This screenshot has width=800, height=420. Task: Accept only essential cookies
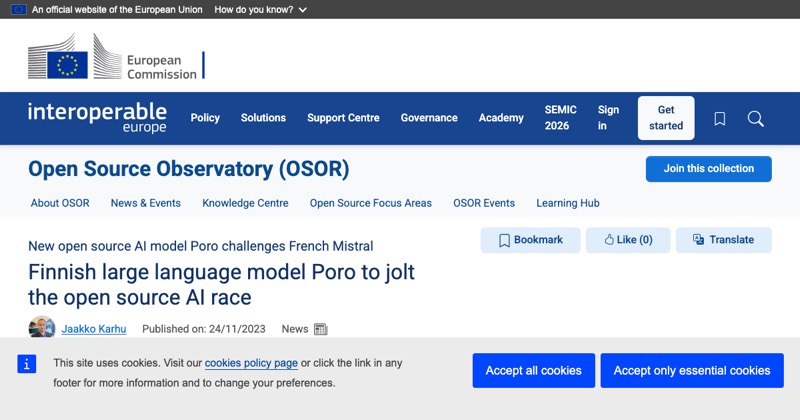pyautogui.click(x=692, y=370)
